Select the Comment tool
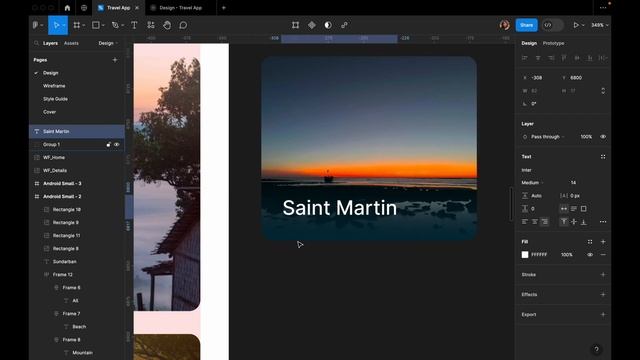Screen dimensions: 640x360 pyautogui.click(x=183, y=25)
